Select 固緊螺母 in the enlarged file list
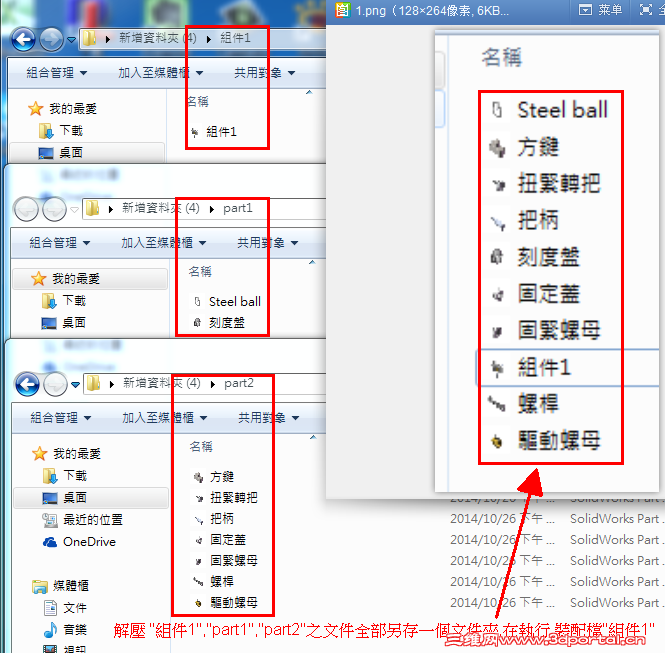The width and height of the screenshot is (665, 653). click(545, 330)
